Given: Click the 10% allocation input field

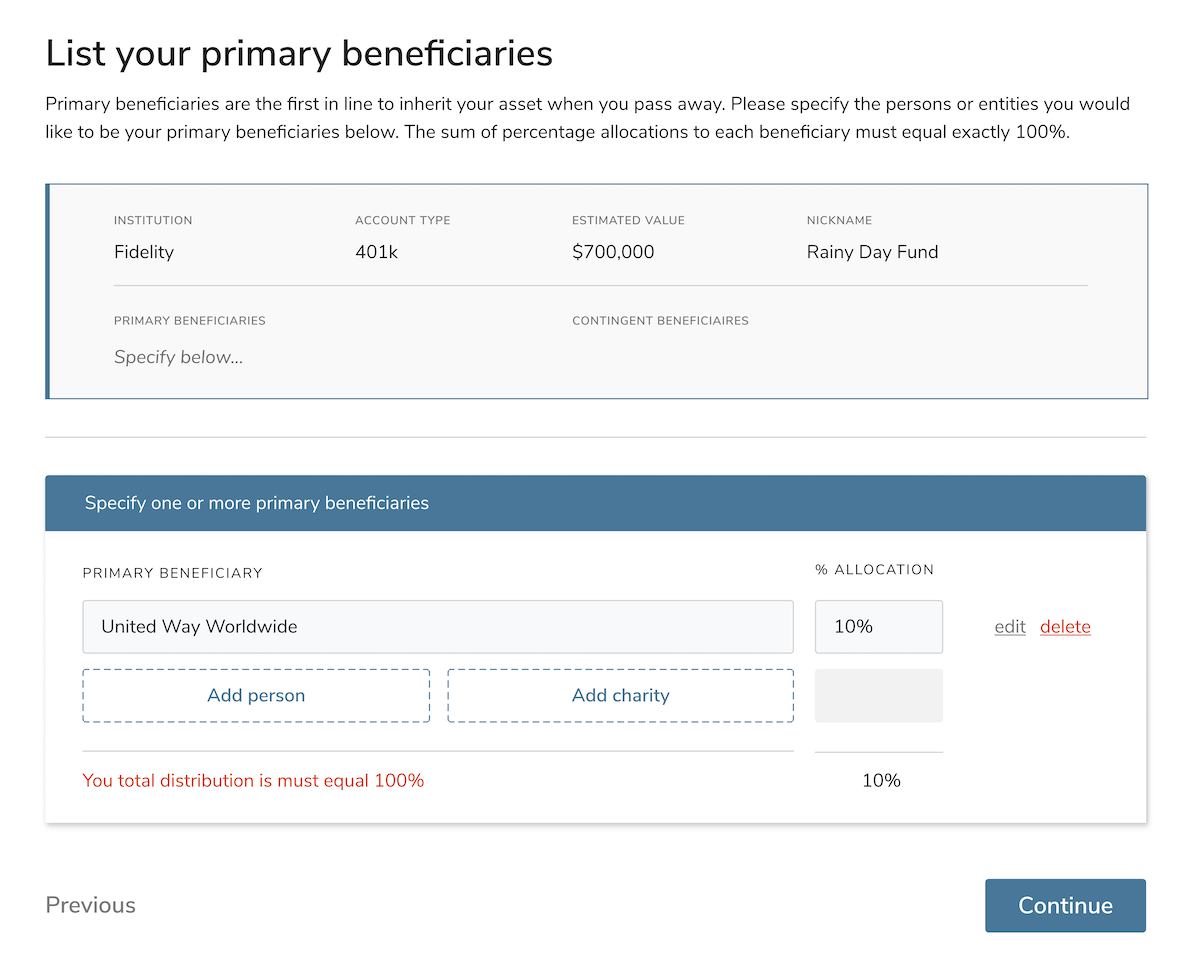Looking at the screenshot, I should point(878,627).
